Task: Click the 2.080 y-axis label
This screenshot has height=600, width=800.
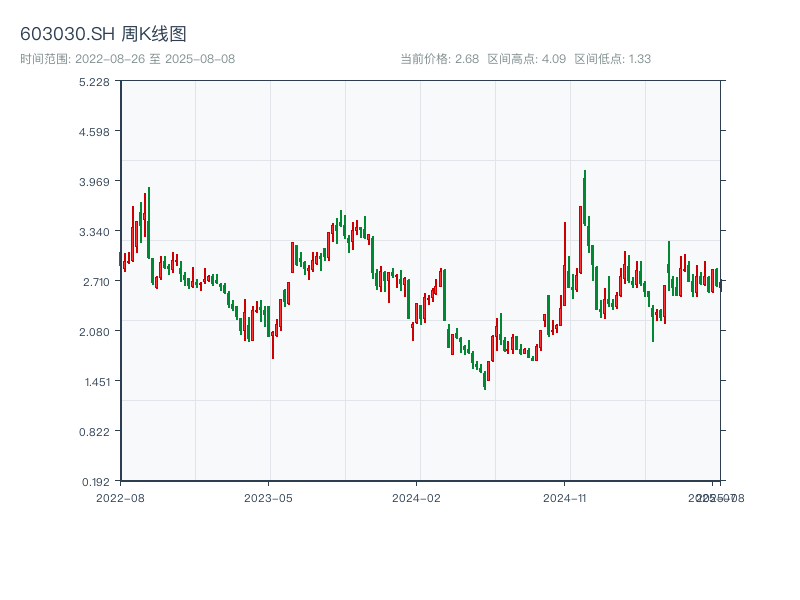Action: pyautogui.click(x=94, y=332)
